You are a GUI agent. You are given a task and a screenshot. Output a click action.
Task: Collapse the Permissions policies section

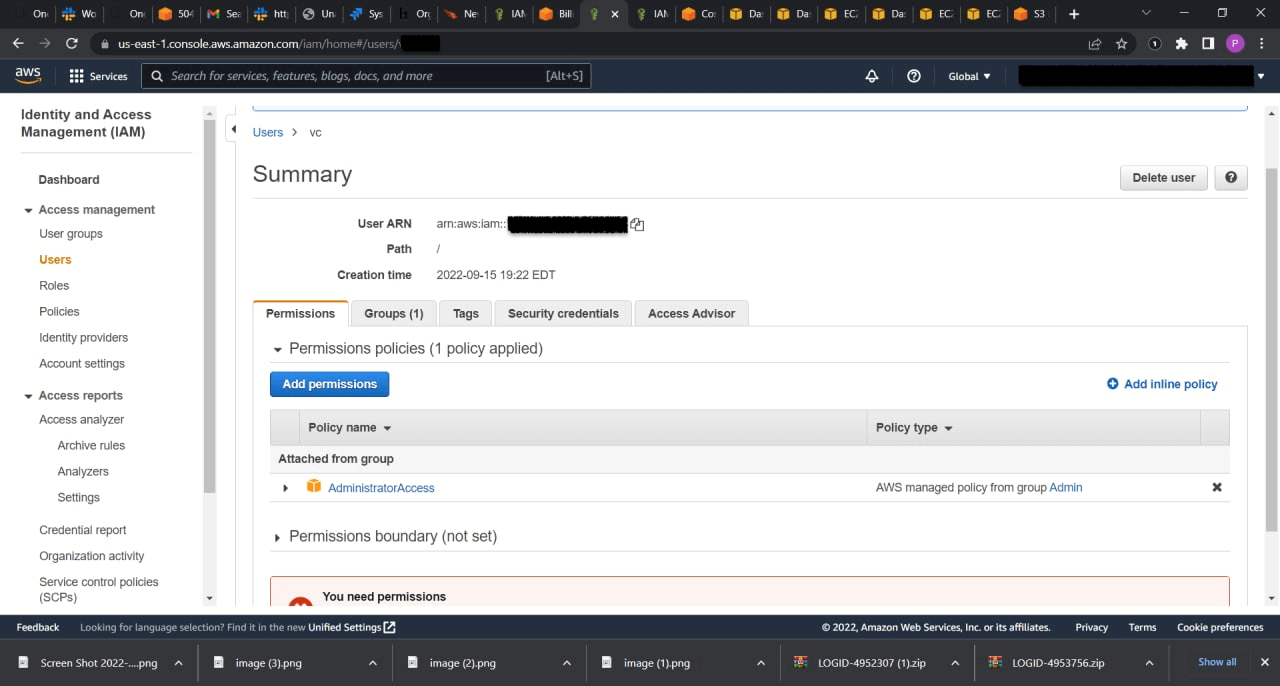coord(278,350)
